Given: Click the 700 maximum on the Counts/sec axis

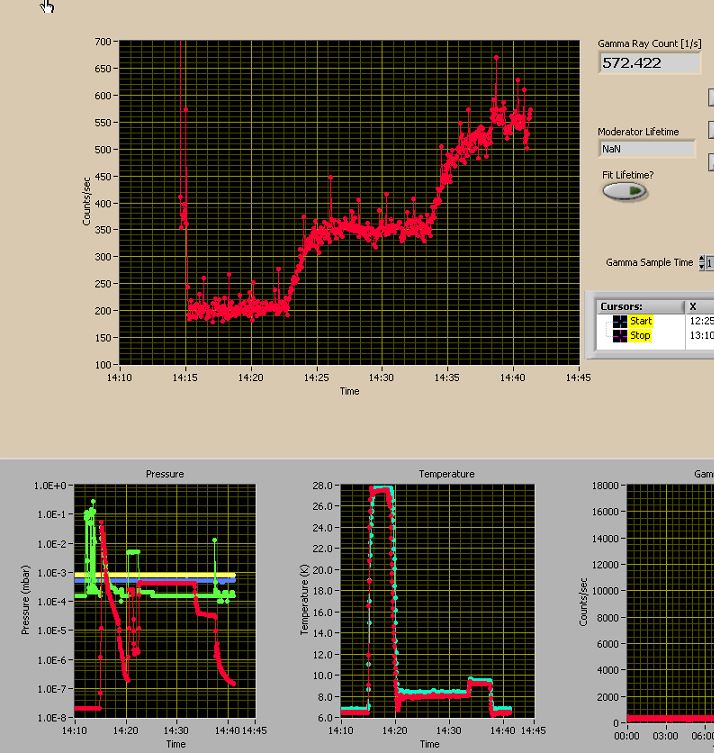Looking at the screenshot, I should click(103, 42).
